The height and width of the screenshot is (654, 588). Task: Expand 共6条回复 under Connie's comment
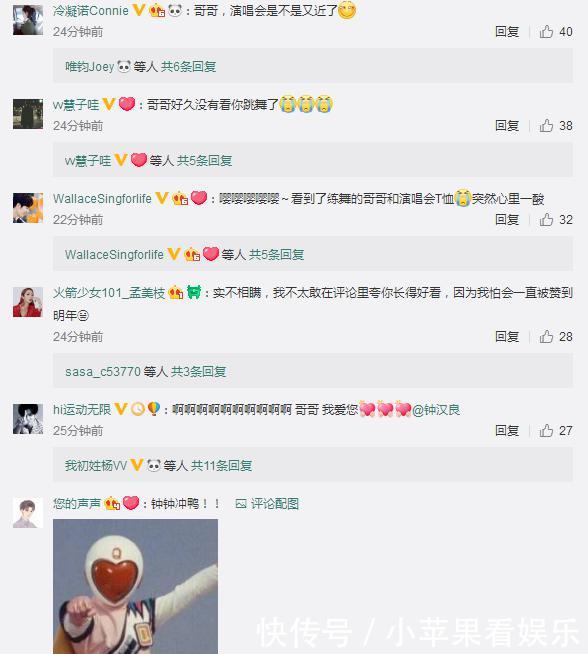[188, 66]
